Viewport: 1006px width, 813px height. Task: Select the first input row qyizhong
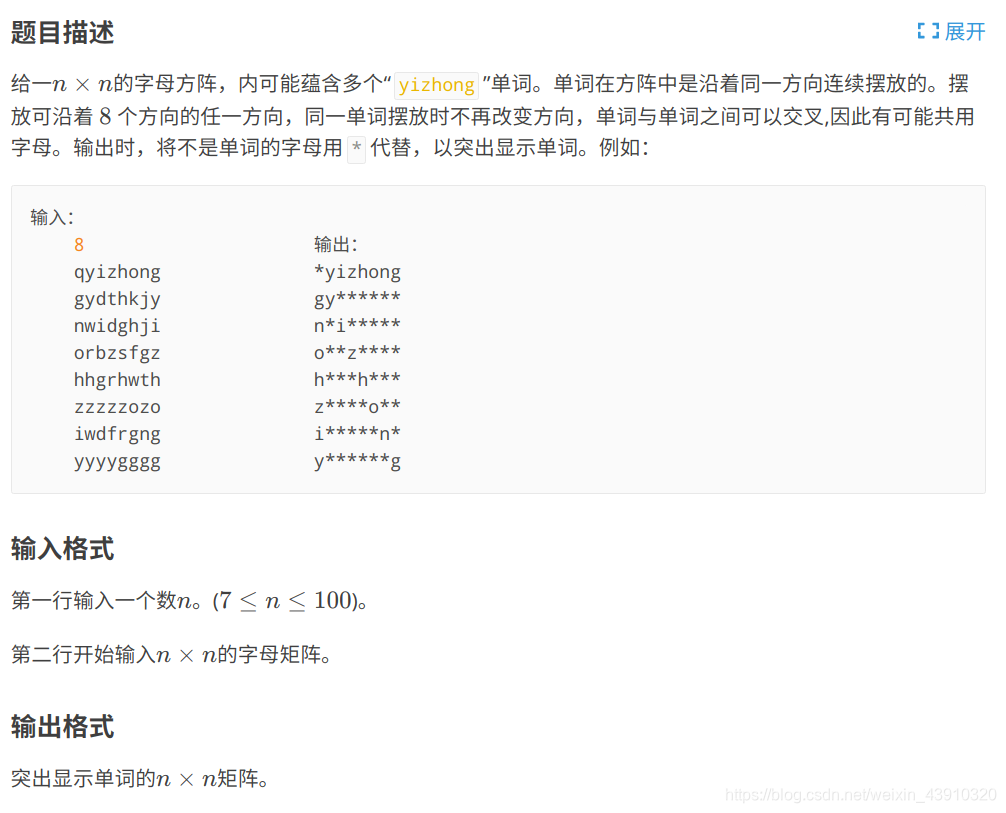[117, 271]
